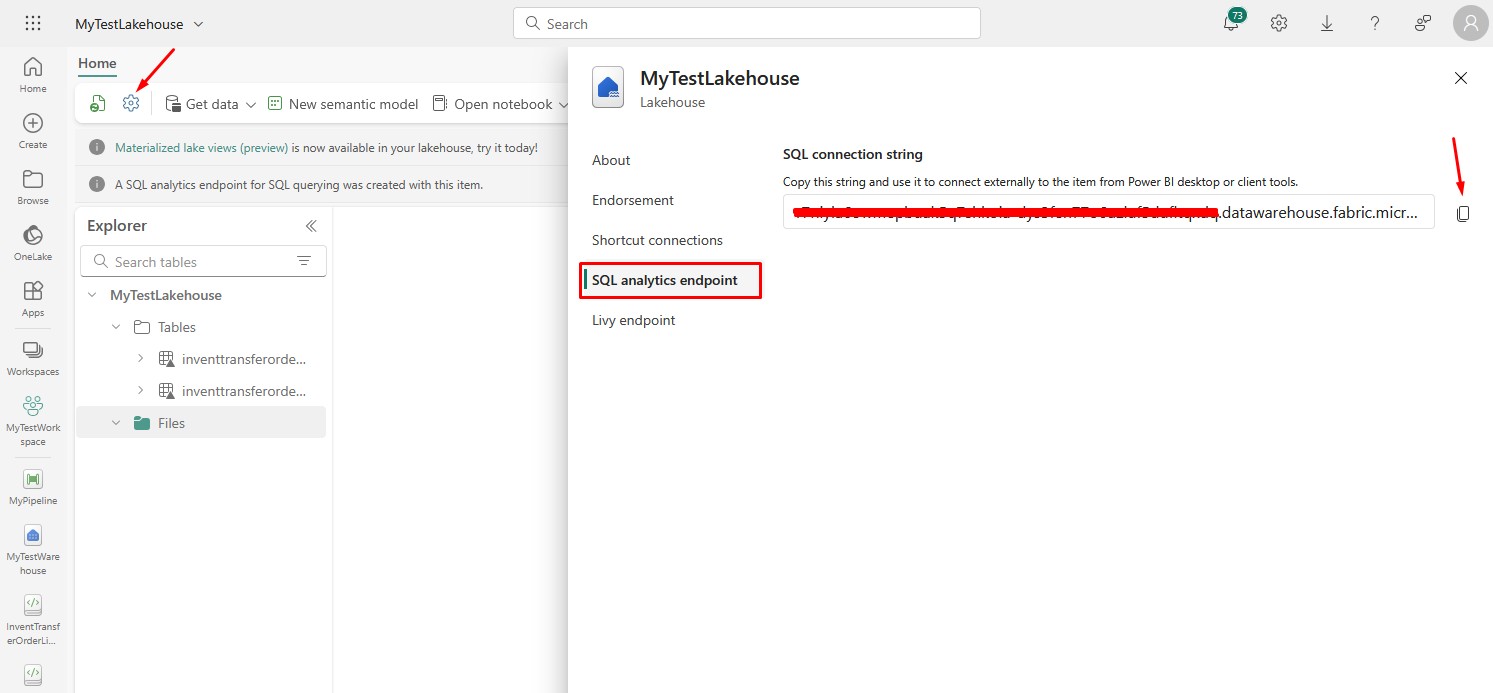Screen dimensions: 1493x693
Task: Click the download icon in the header
Action: click(x=1327, y=23)
